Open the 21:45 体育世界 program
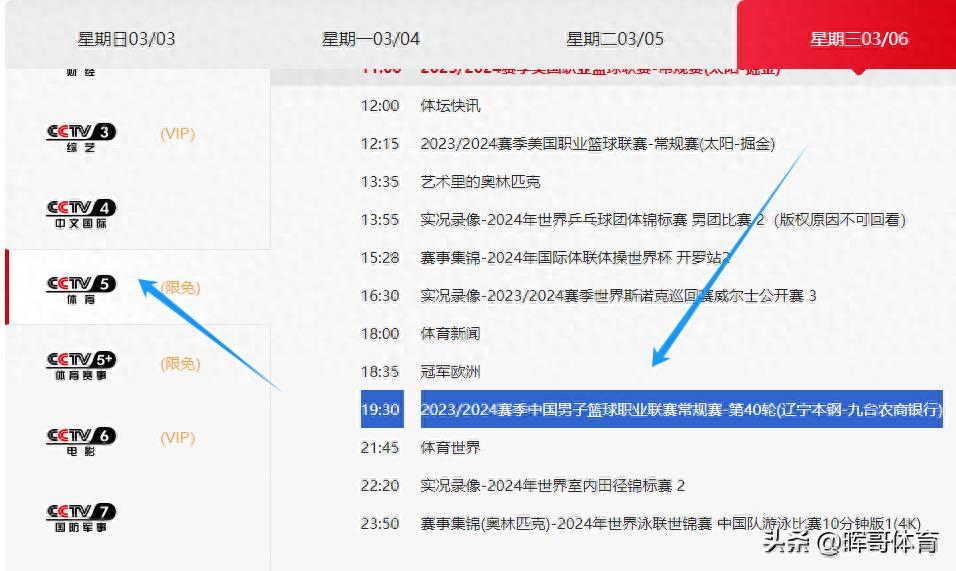The image size is (956, 571). click(x=450, y=447)
